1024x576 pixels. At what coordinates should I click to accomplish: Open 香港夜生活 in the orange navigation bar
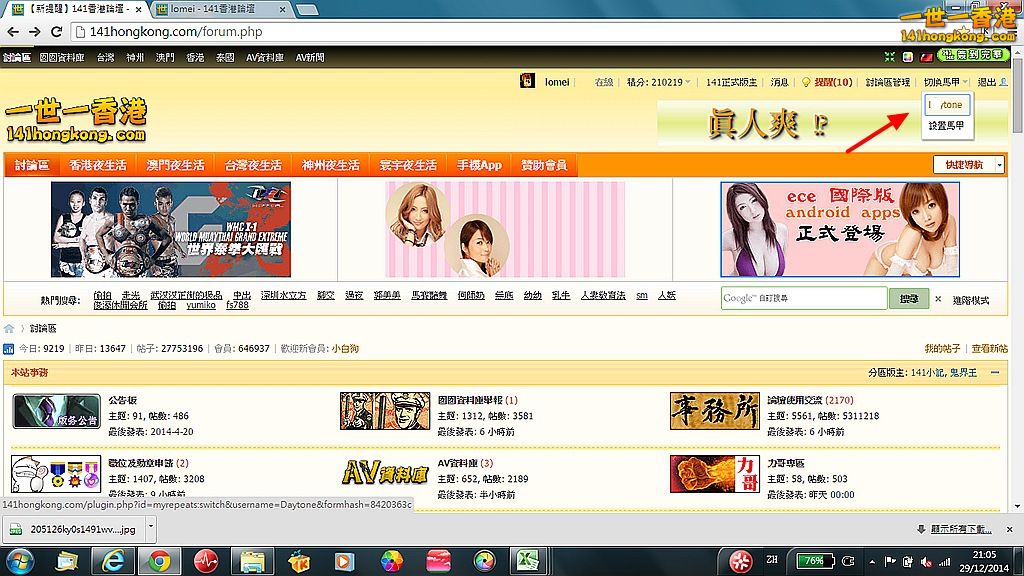coord(98,165)
